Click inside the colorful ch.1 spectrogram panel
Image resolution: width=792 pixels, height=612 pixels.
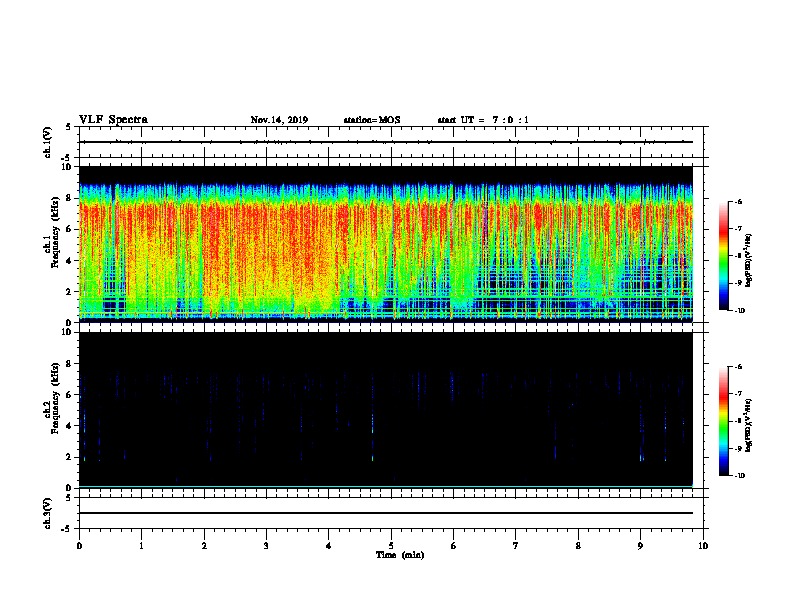pyautogui.click(x=386, y=244)
